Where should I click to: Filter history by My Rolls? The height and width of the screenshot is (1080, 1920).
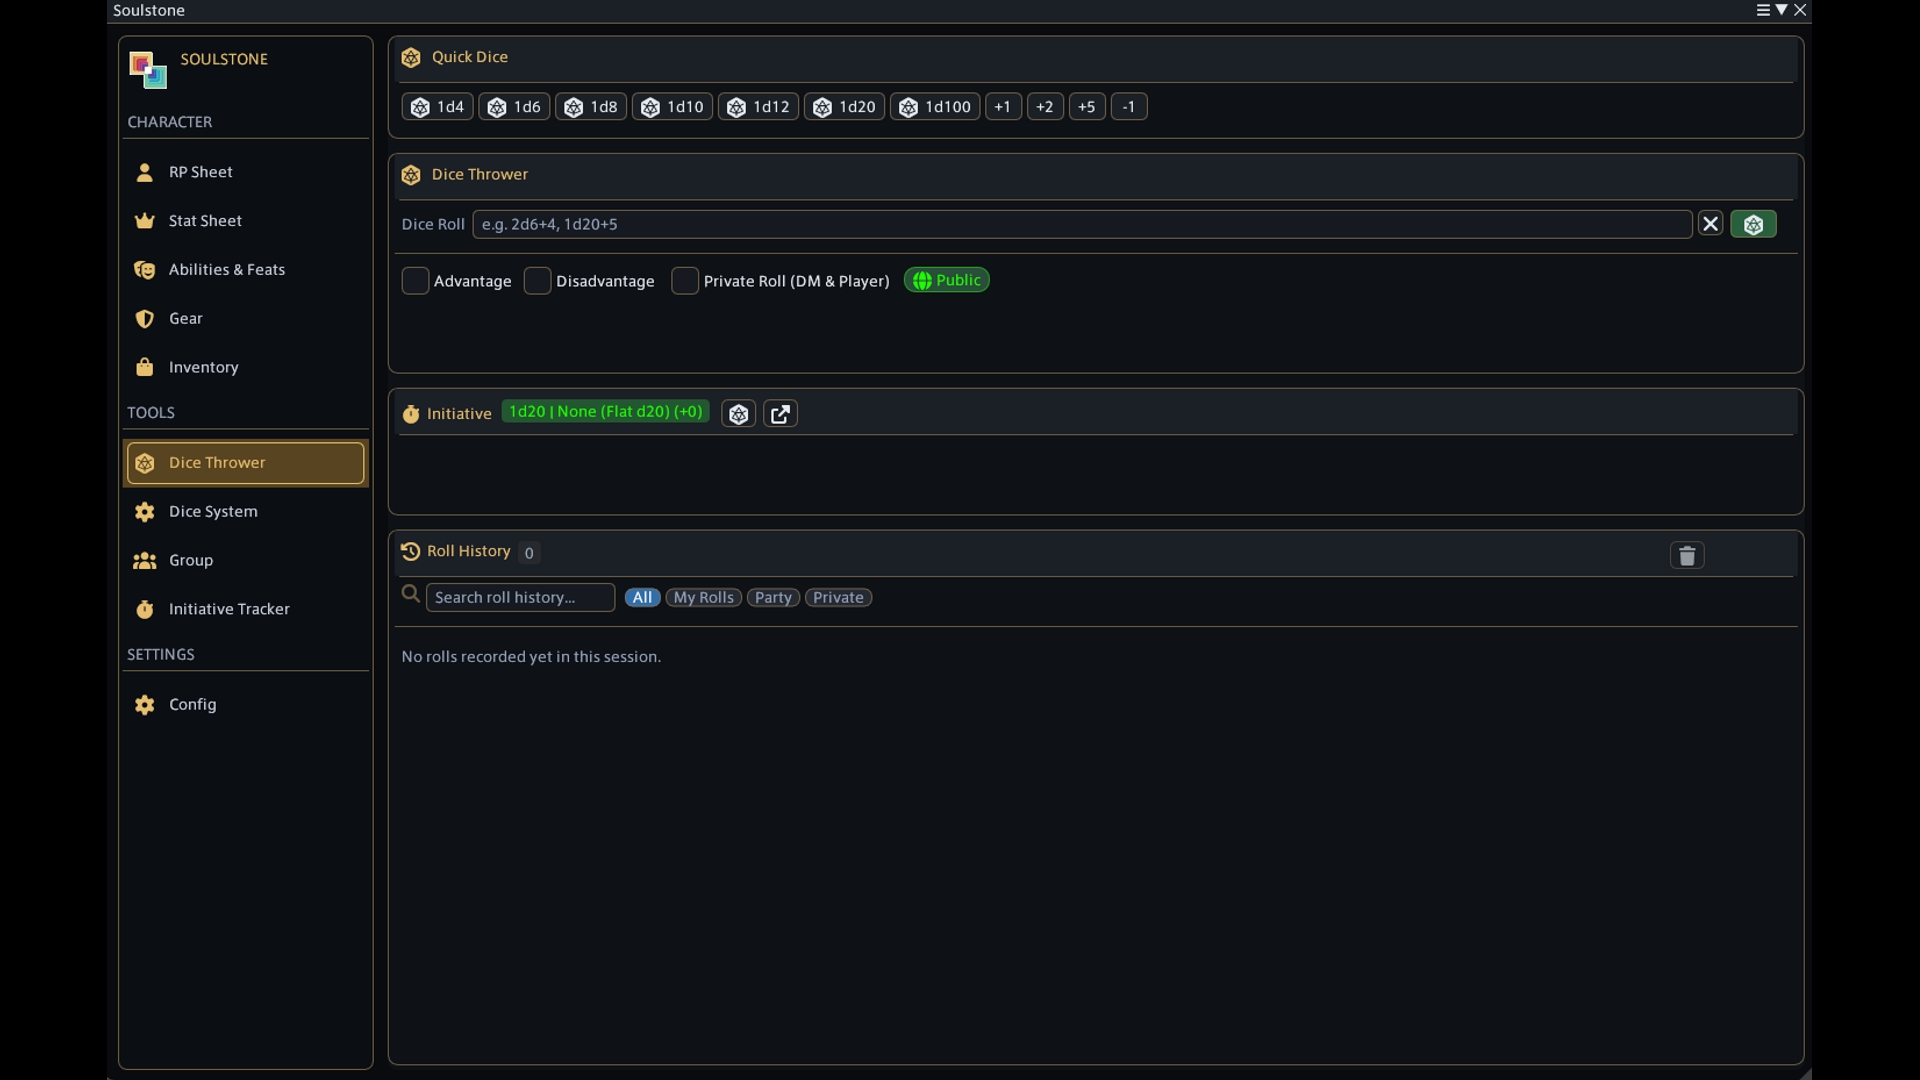point(704,598)
